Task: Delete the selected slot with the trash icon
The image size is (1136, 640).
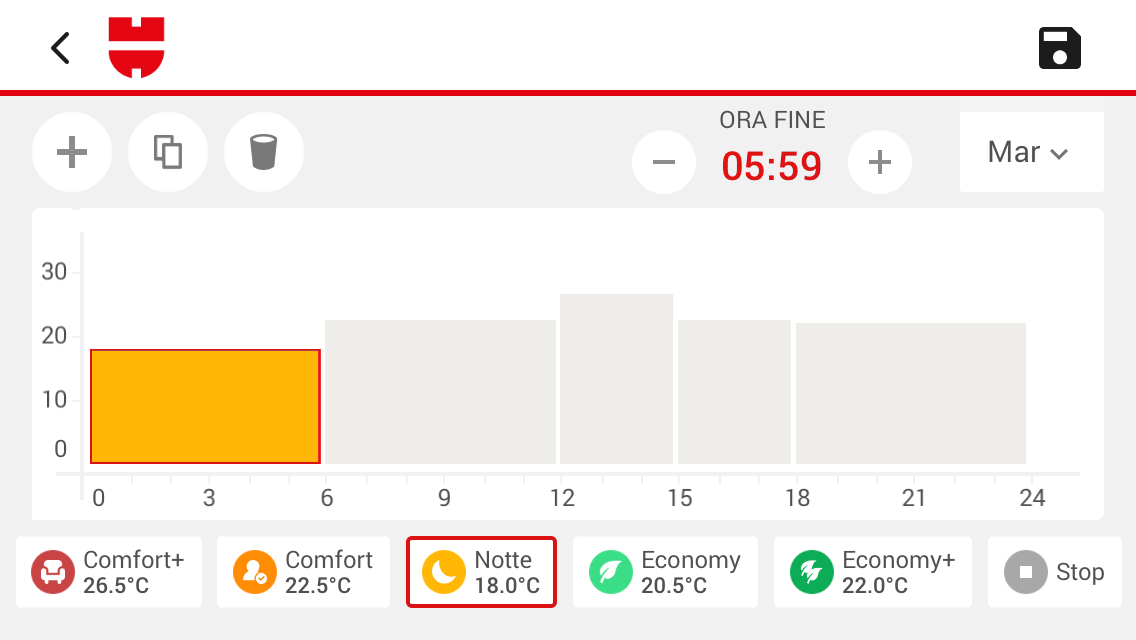Action: pyautogui.click(x=264, y=152)
